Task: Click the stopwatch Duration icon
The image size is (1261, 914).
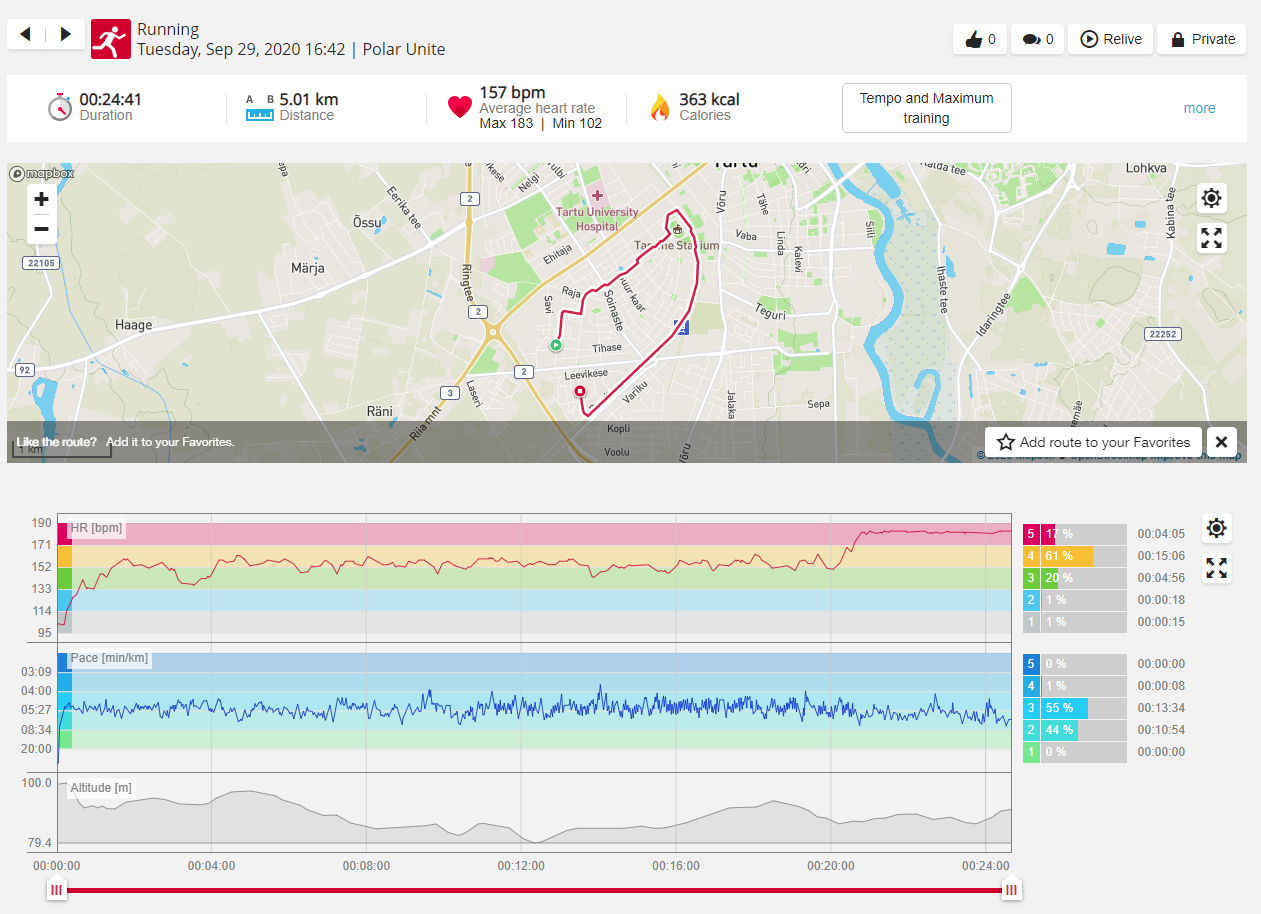Action: point(60,106)
